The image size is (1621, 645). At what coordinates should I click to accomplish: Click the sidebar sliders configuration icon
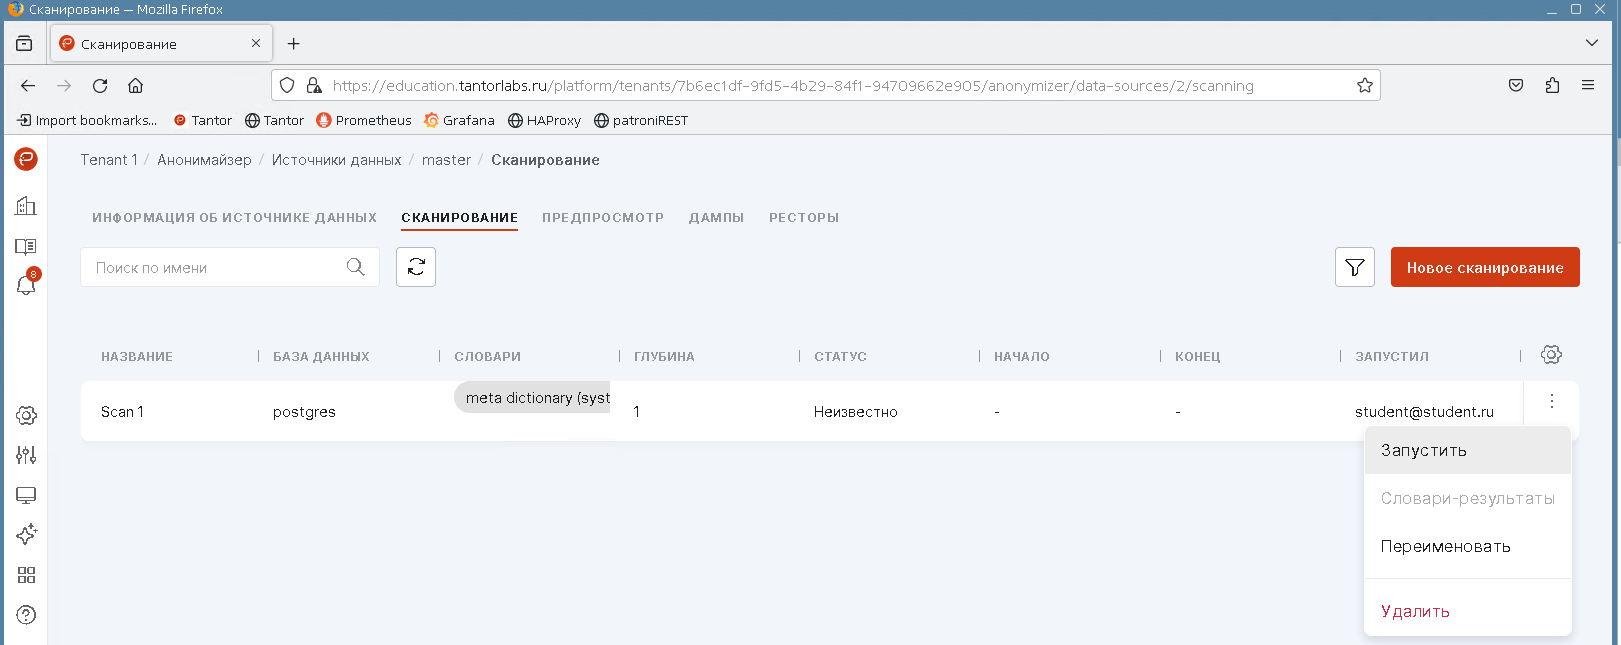[x=26, y=455]
